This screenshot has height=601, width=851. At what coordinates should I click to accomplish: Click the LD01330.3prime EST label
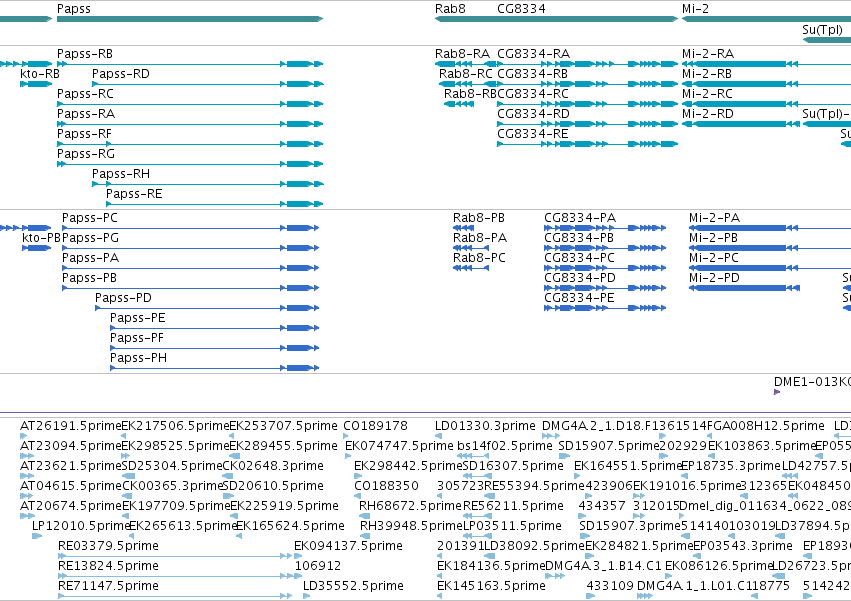click(x=485, y=426)
